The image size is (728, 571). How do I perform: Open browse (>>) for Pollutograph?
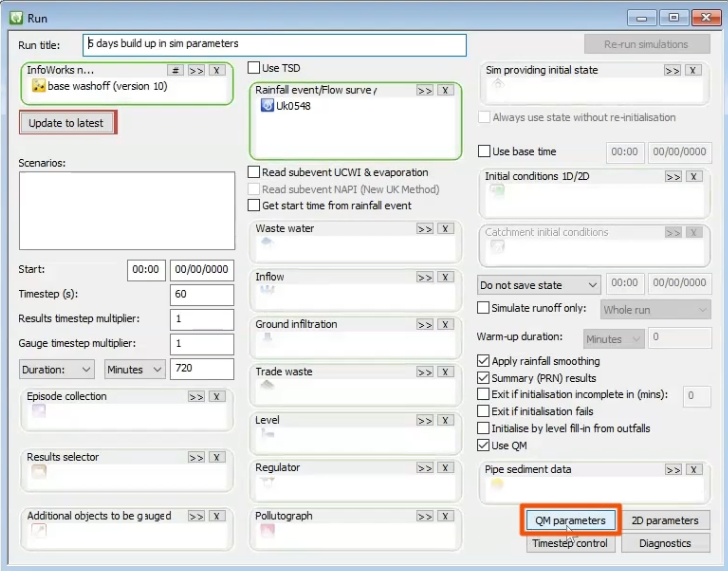[x=424, y=516]
